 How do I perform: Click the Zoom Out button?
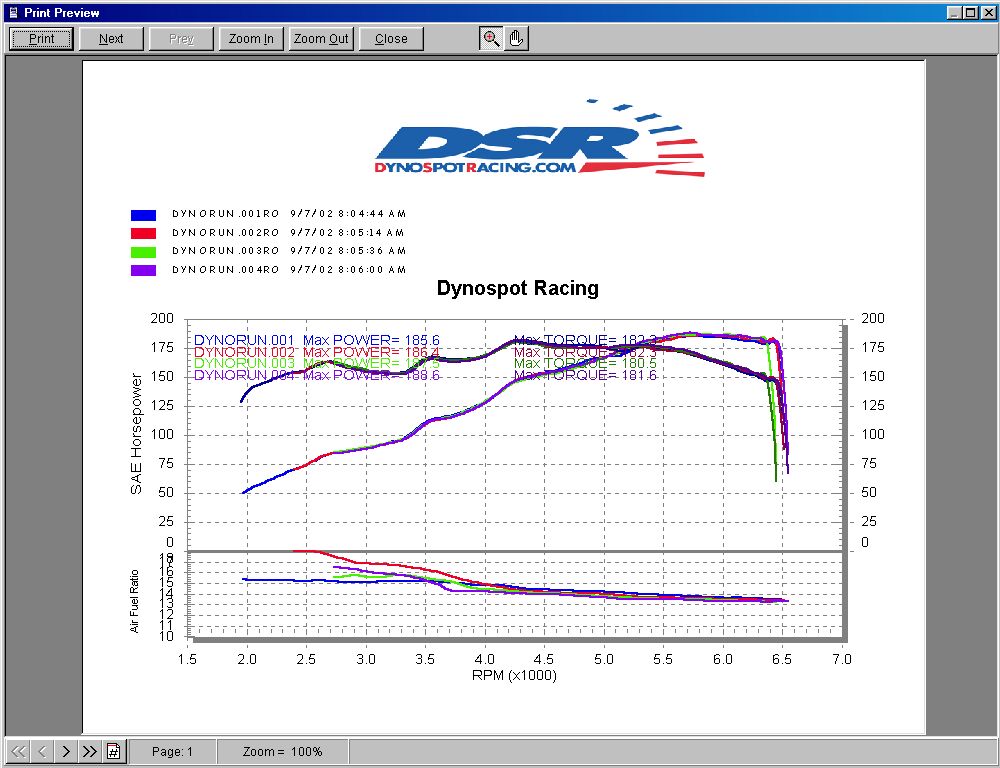[x=321, y=39]
